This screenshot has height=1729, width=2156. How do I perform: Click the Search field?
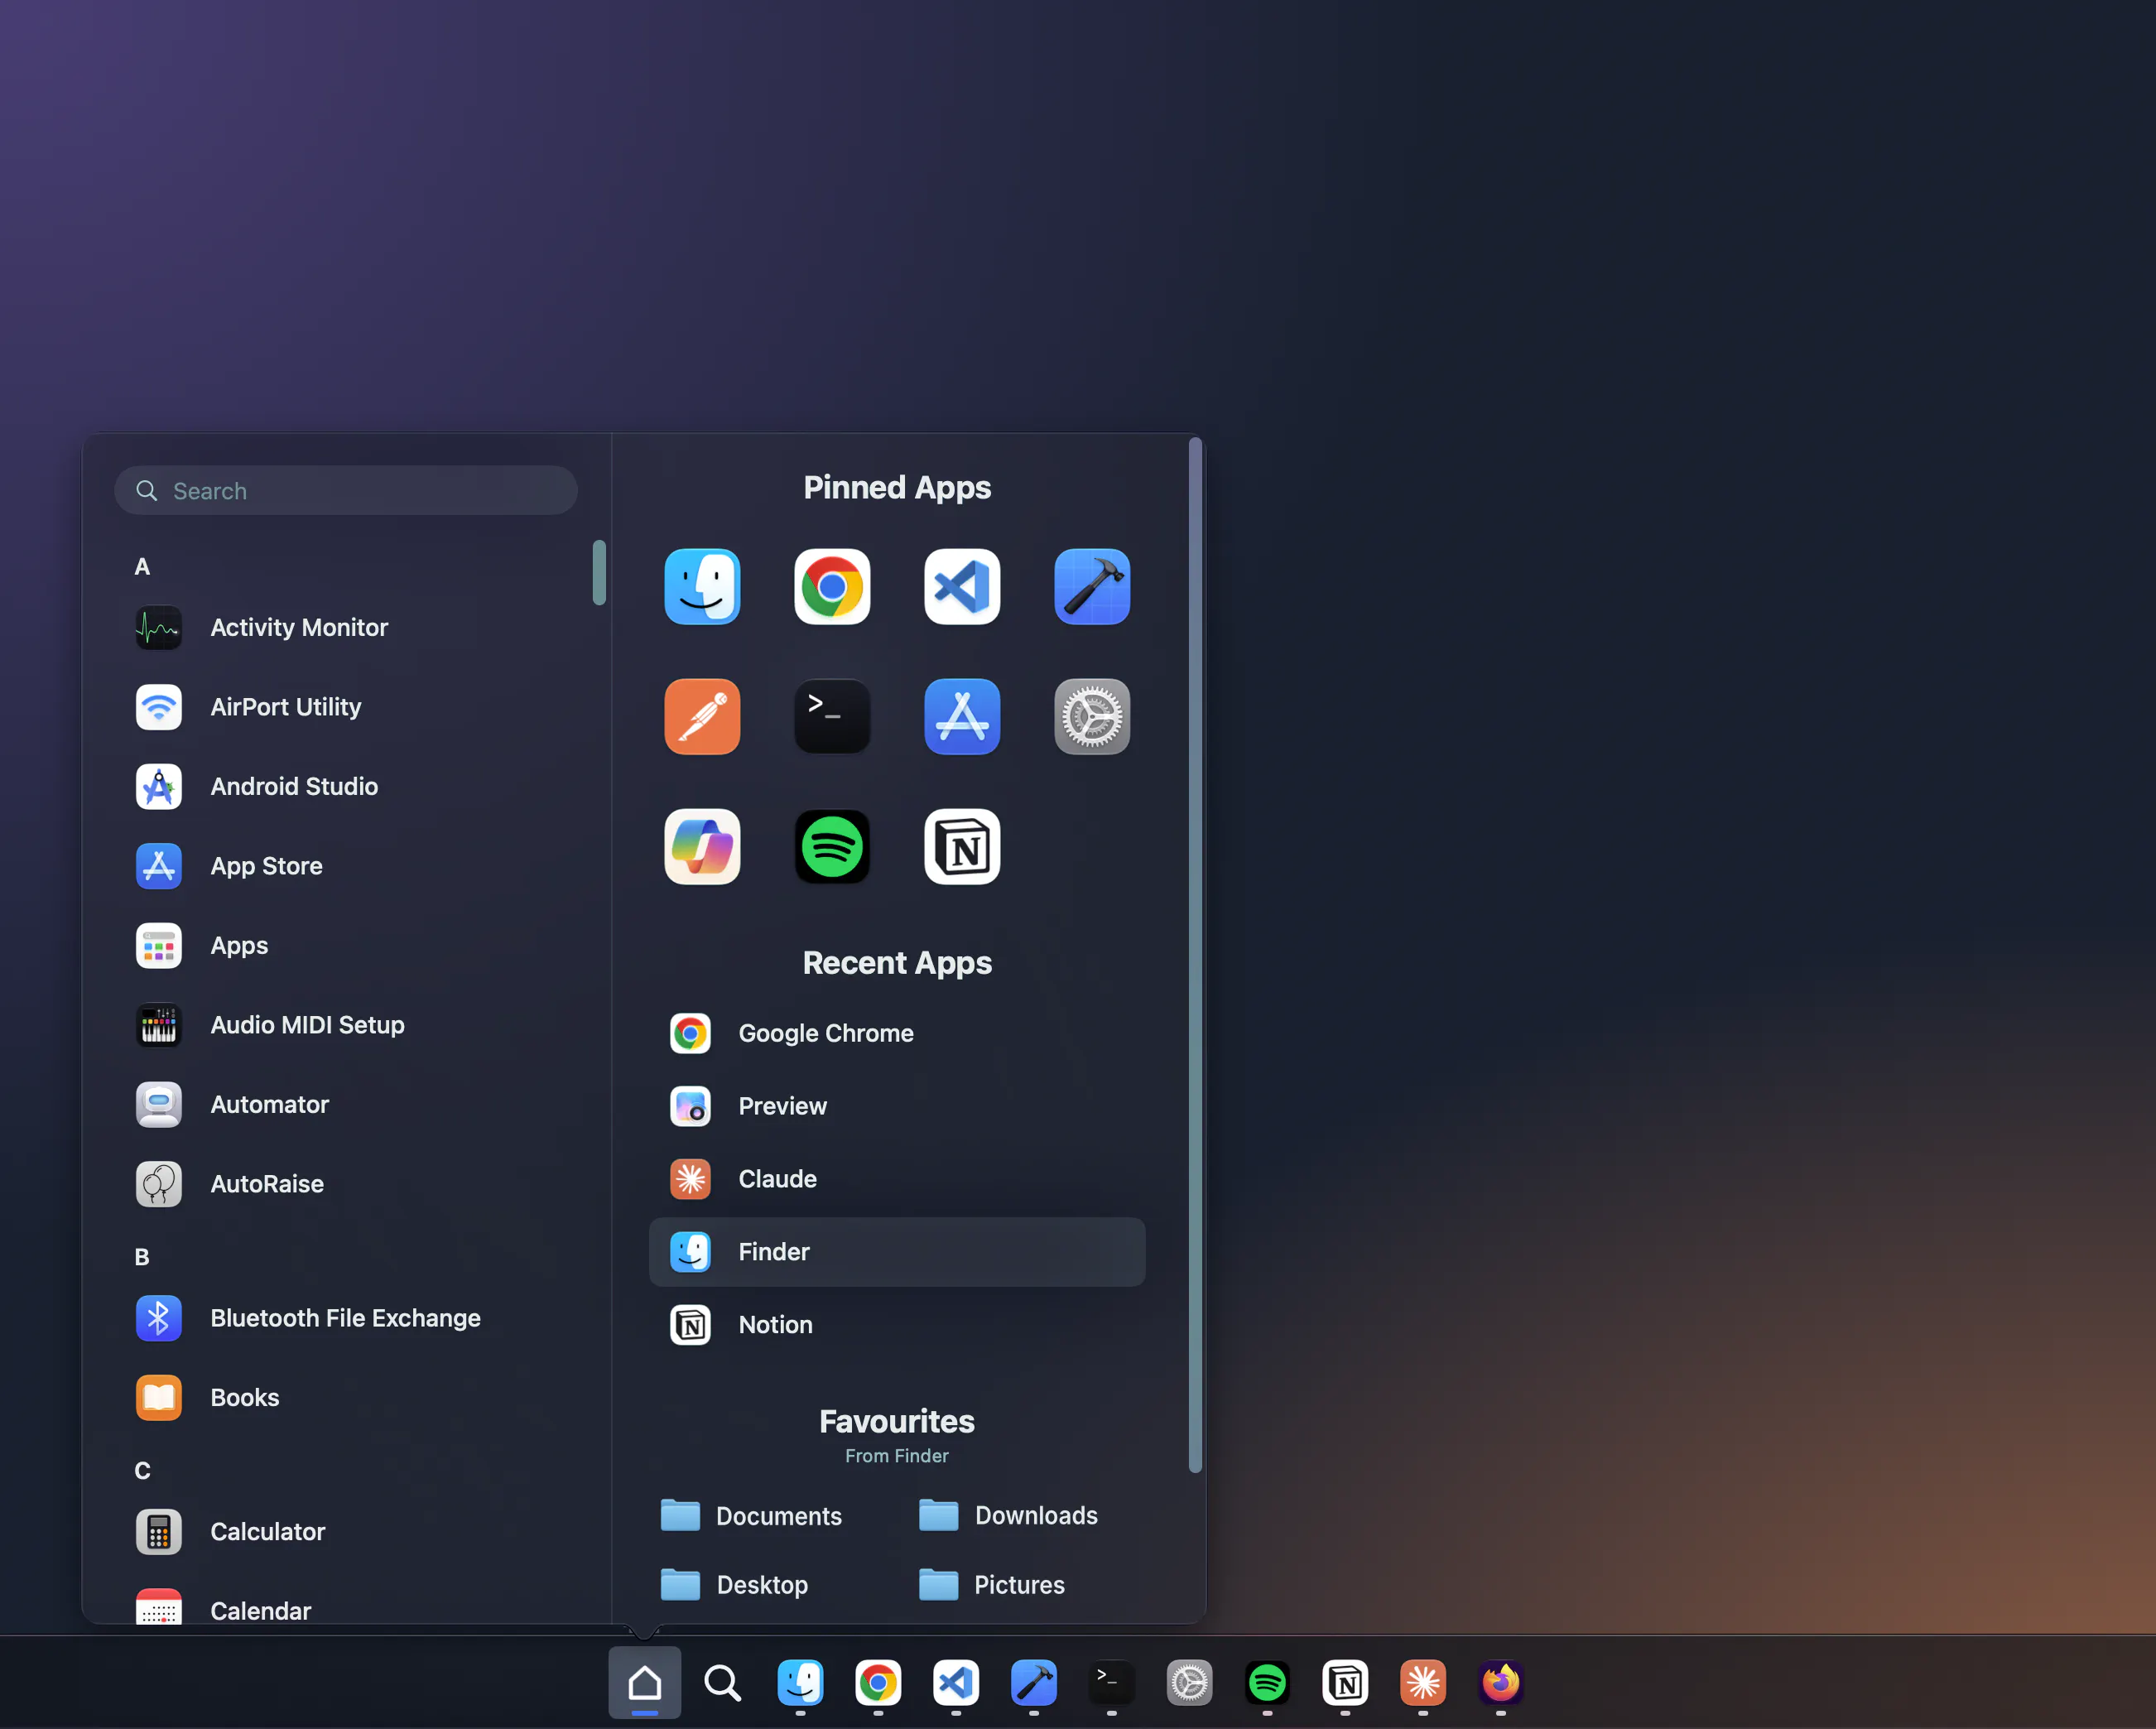[x=346, y=491]
